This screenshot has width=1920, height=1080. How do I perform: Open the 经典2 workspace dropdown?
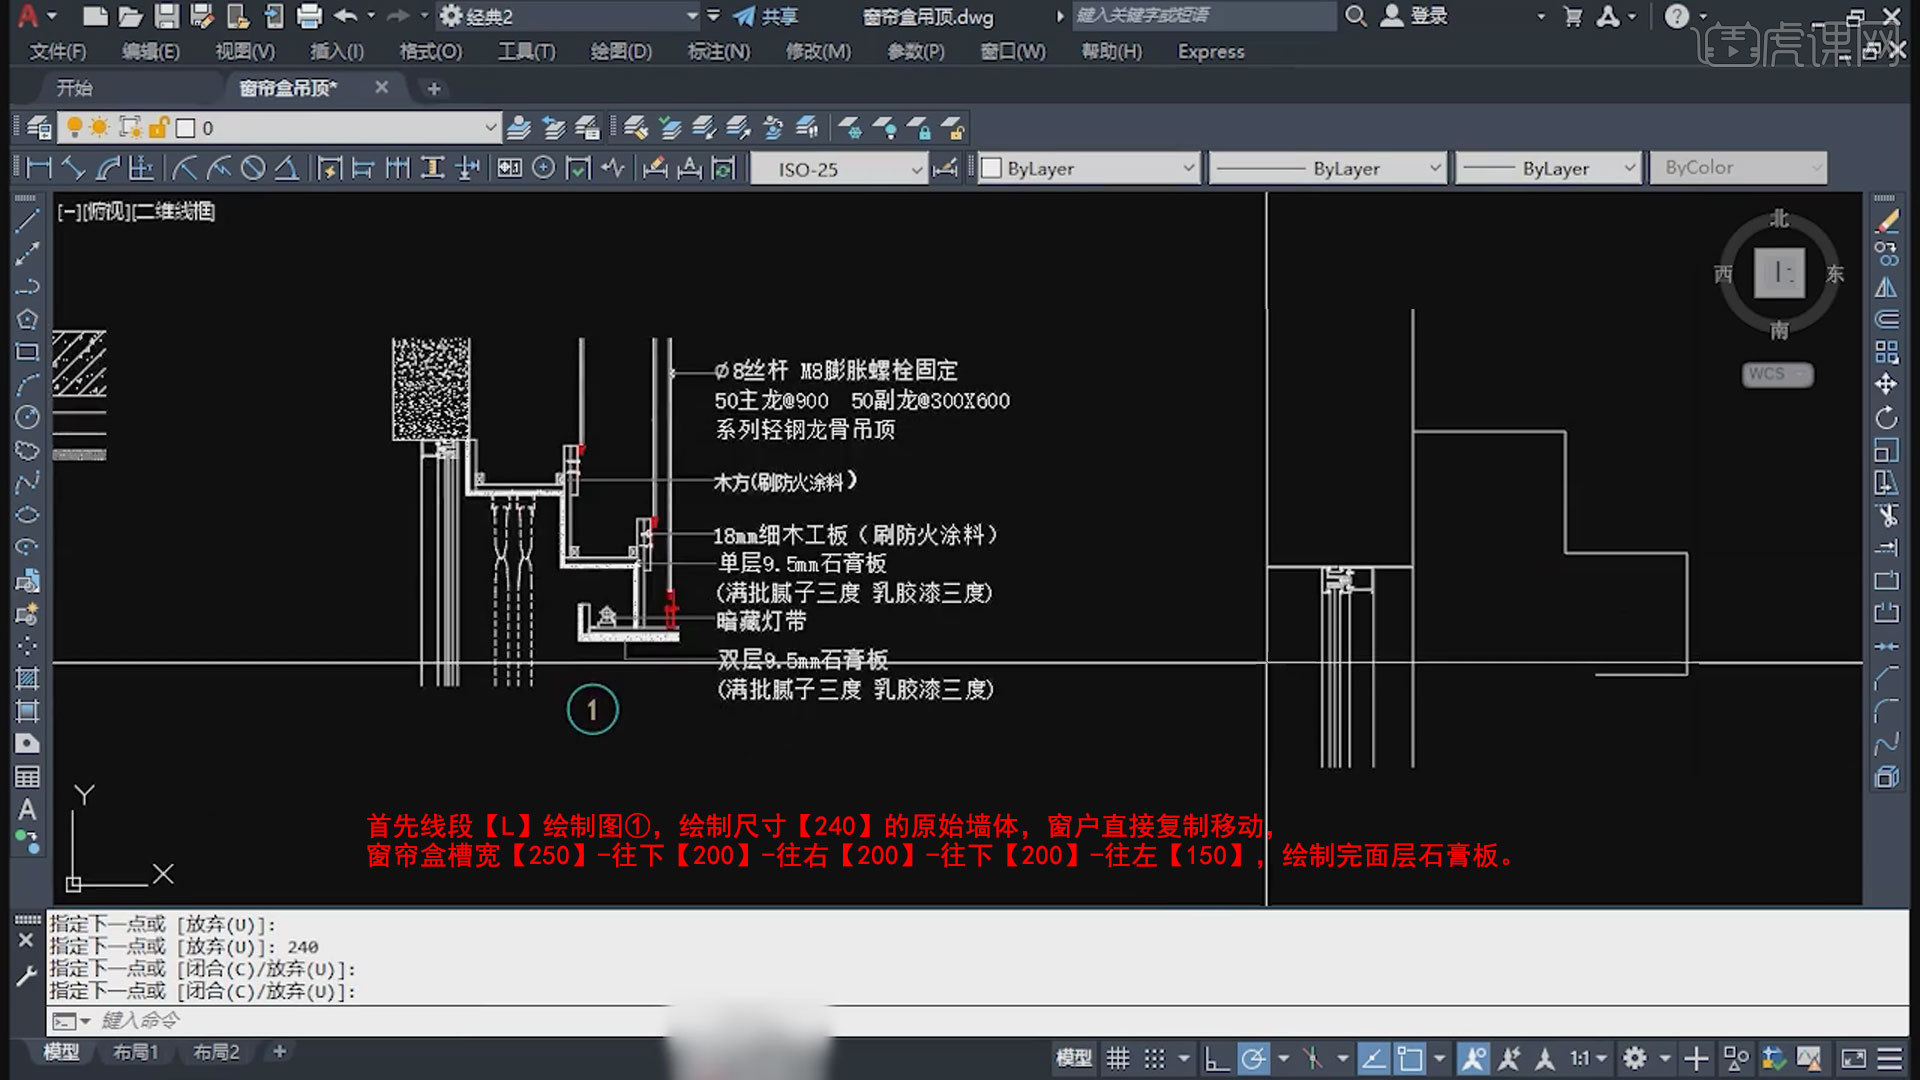pos(570,16)
